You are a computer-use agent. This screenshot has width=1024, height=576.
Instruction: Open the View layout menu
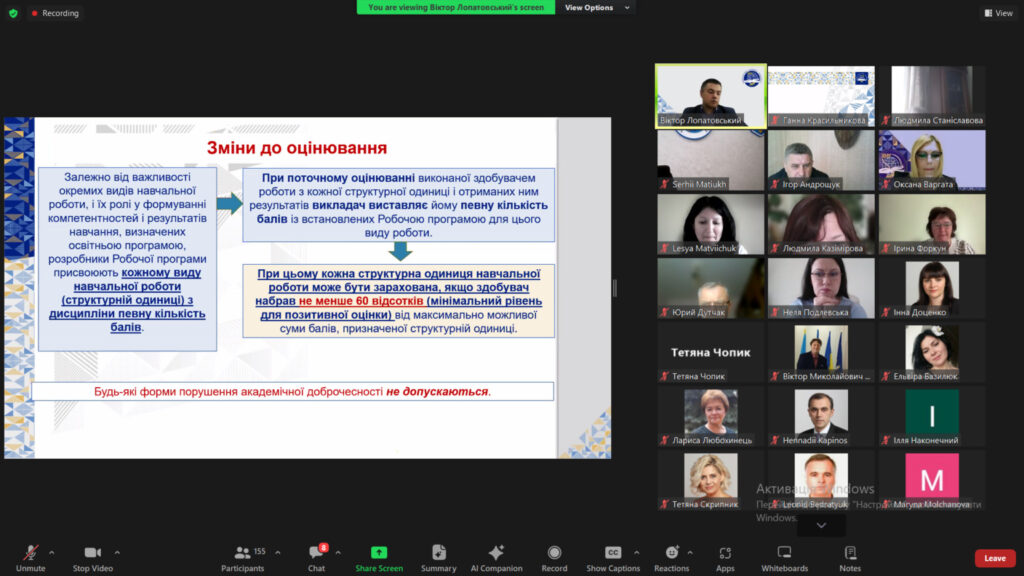(x=998, y=13)
